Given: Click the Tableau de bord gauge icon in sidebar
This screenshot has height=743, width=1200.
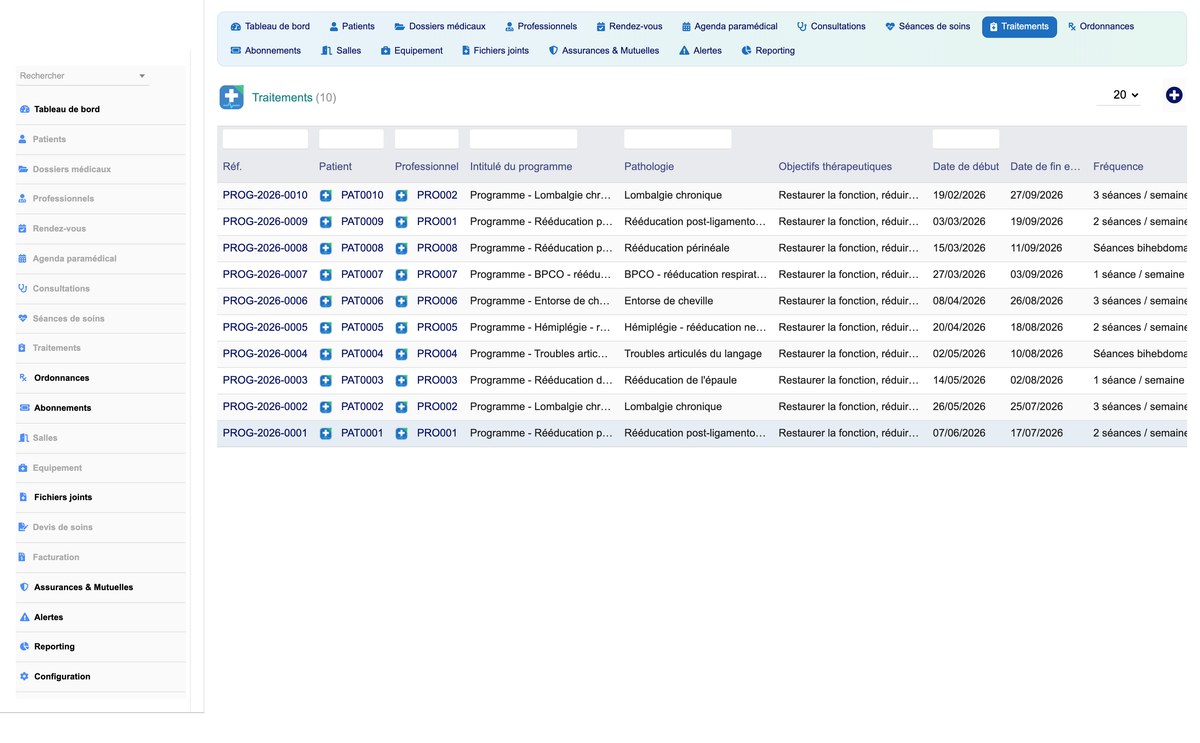Looking at the screenshot, I should [25, 109].
